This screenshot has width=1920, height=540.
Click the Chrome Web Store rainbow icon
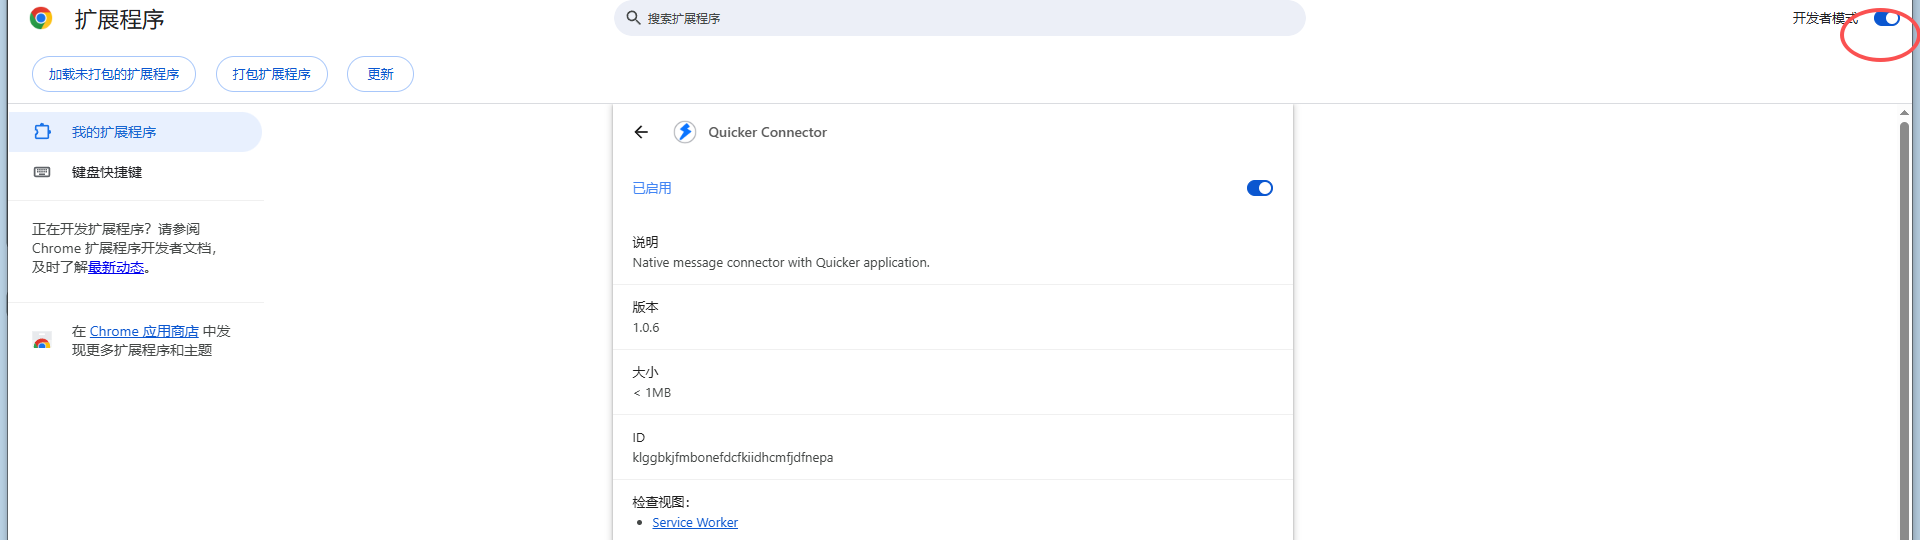(42, 341)
